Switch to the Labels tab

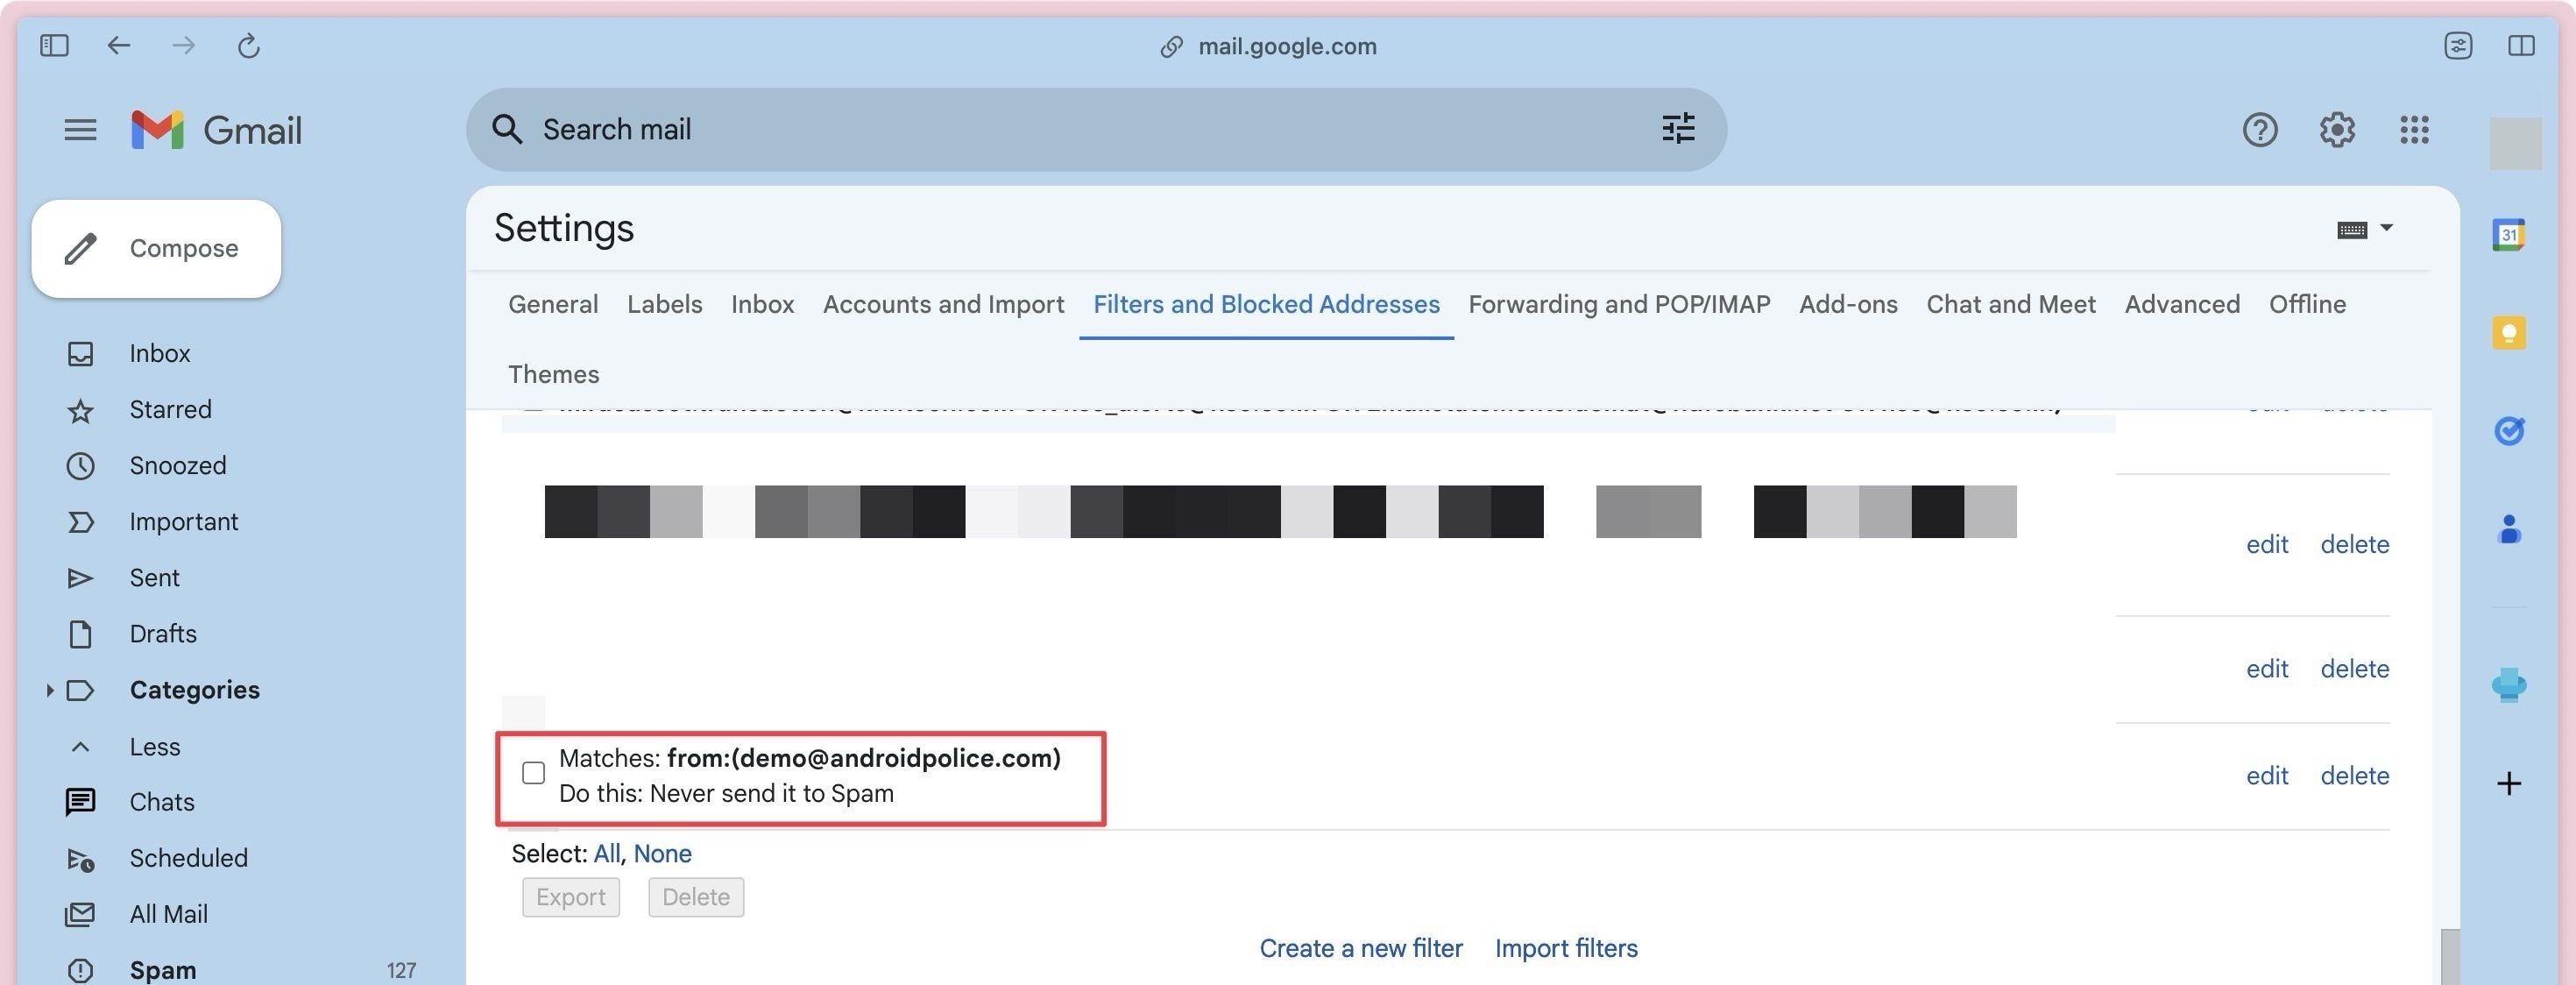(x=664, y=304)
